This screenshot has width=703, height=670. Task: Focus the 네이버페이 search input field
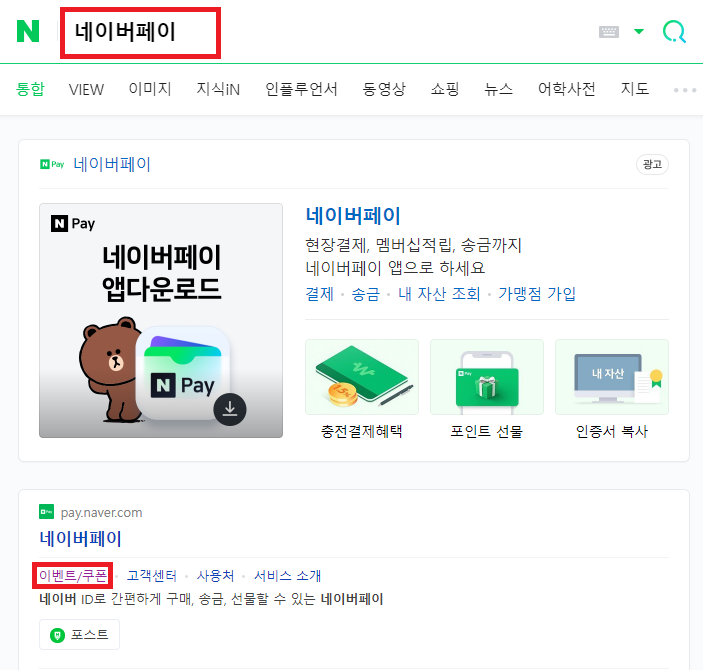[140, 33]
